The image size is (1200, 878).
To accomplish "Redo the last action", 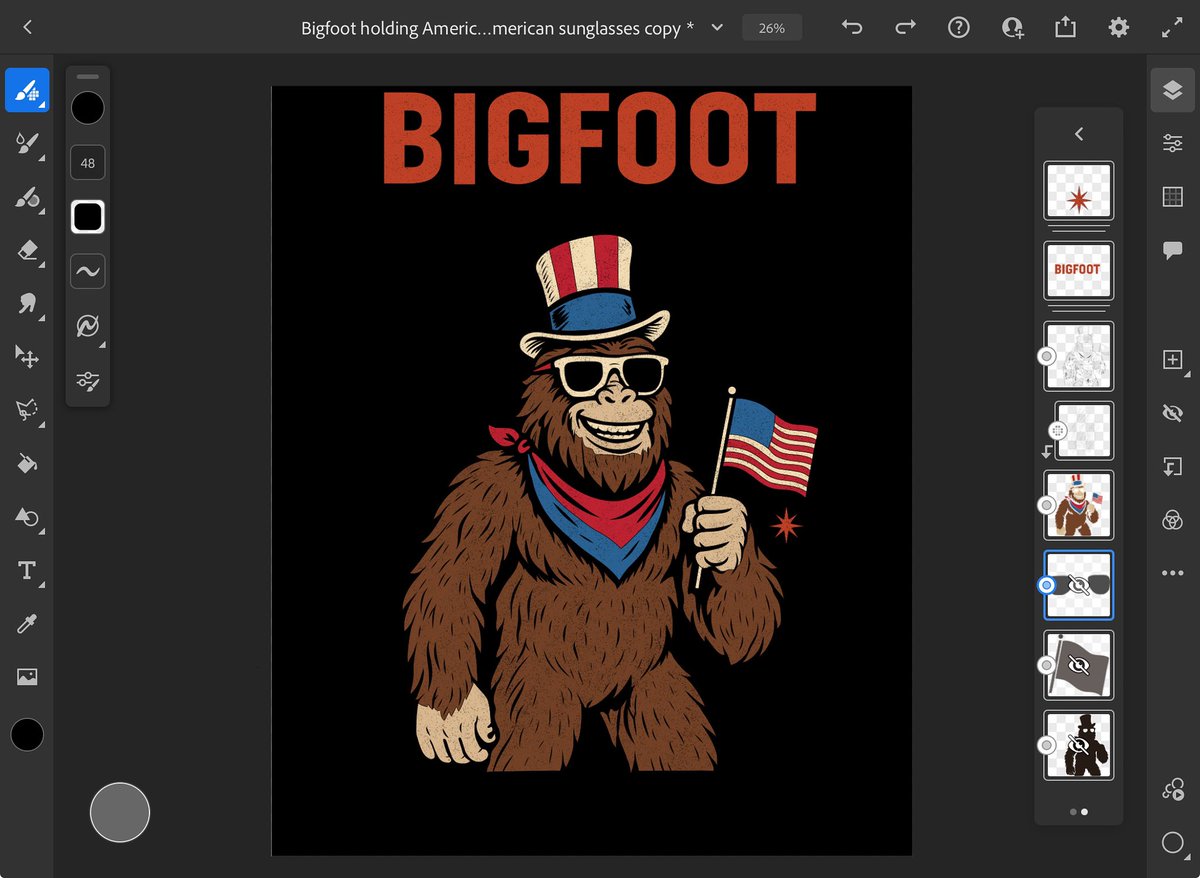I will coord(905,28).
